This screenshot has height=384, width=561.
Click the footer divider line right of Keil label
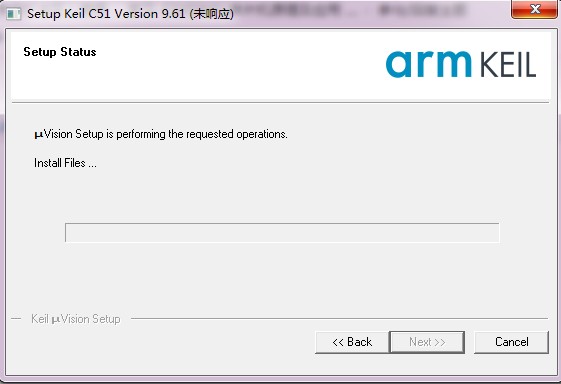(339, 318)
